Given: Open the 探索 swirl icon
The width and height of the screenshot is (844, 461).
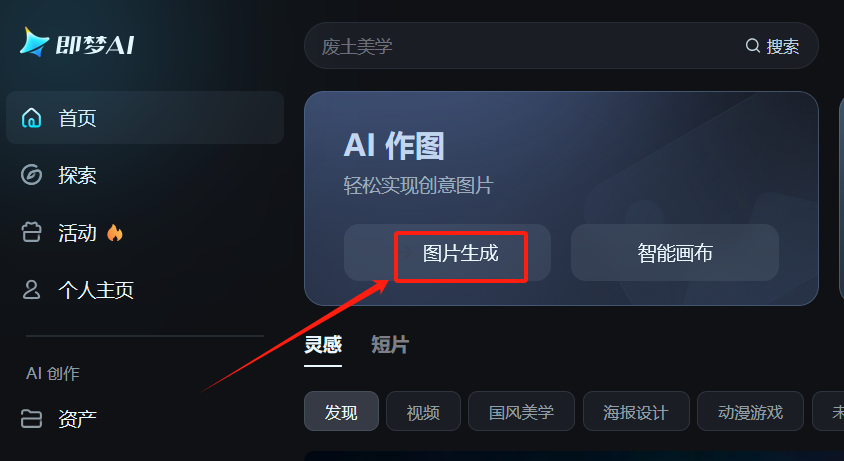Looking at the screenshot, I should [x=31, y=175].
